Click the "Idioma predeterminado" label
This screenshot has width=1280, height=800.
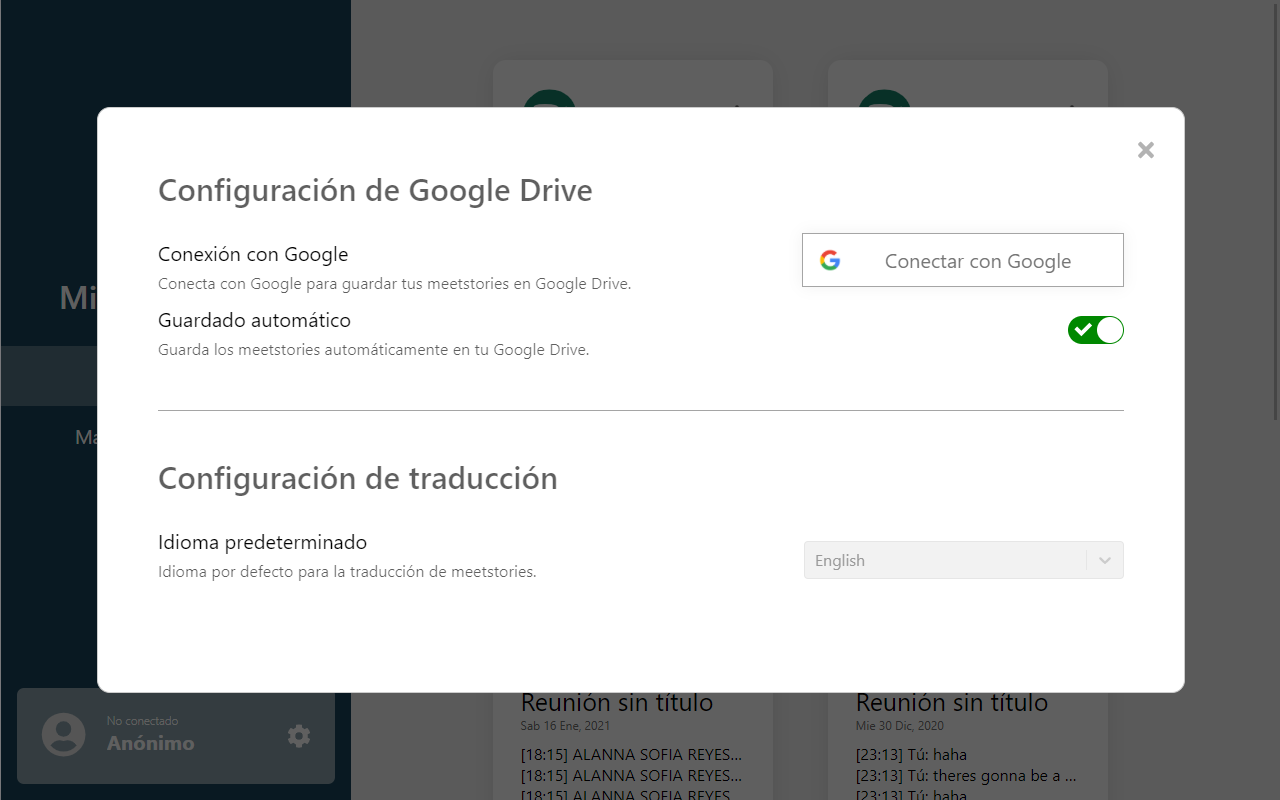[x=262, y=542]
